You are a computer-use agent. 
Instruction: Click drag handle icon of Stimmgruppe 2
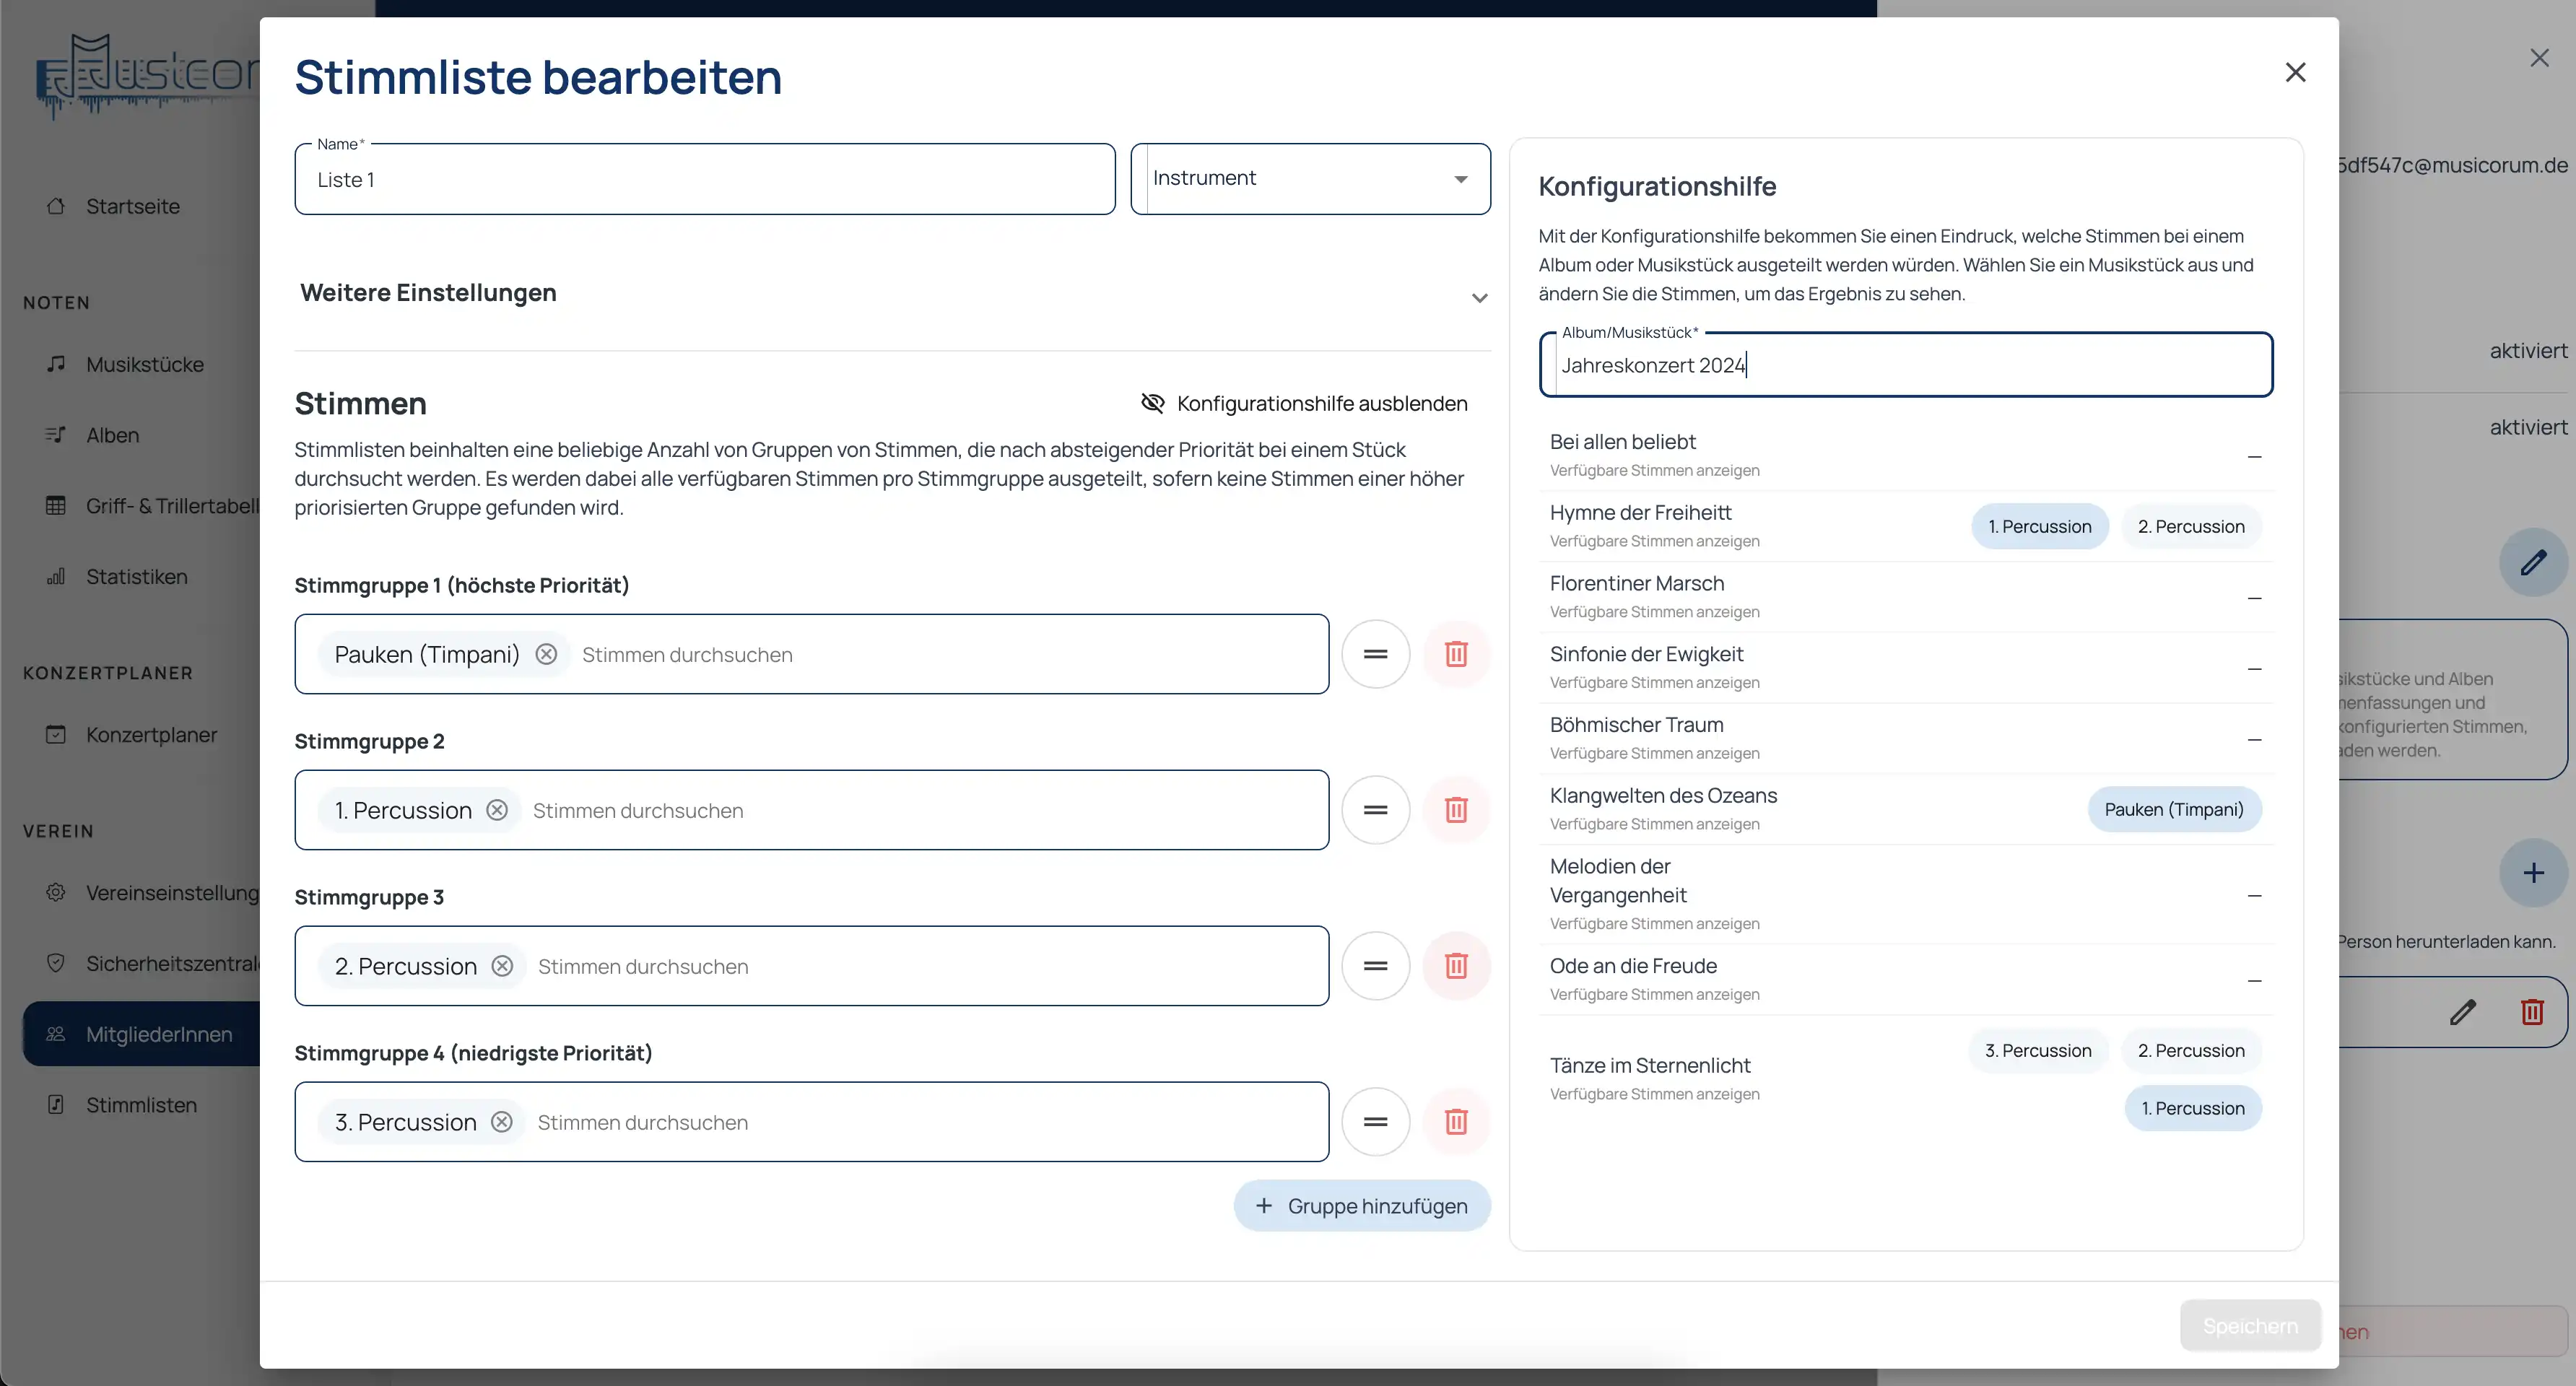point(1375,810)
